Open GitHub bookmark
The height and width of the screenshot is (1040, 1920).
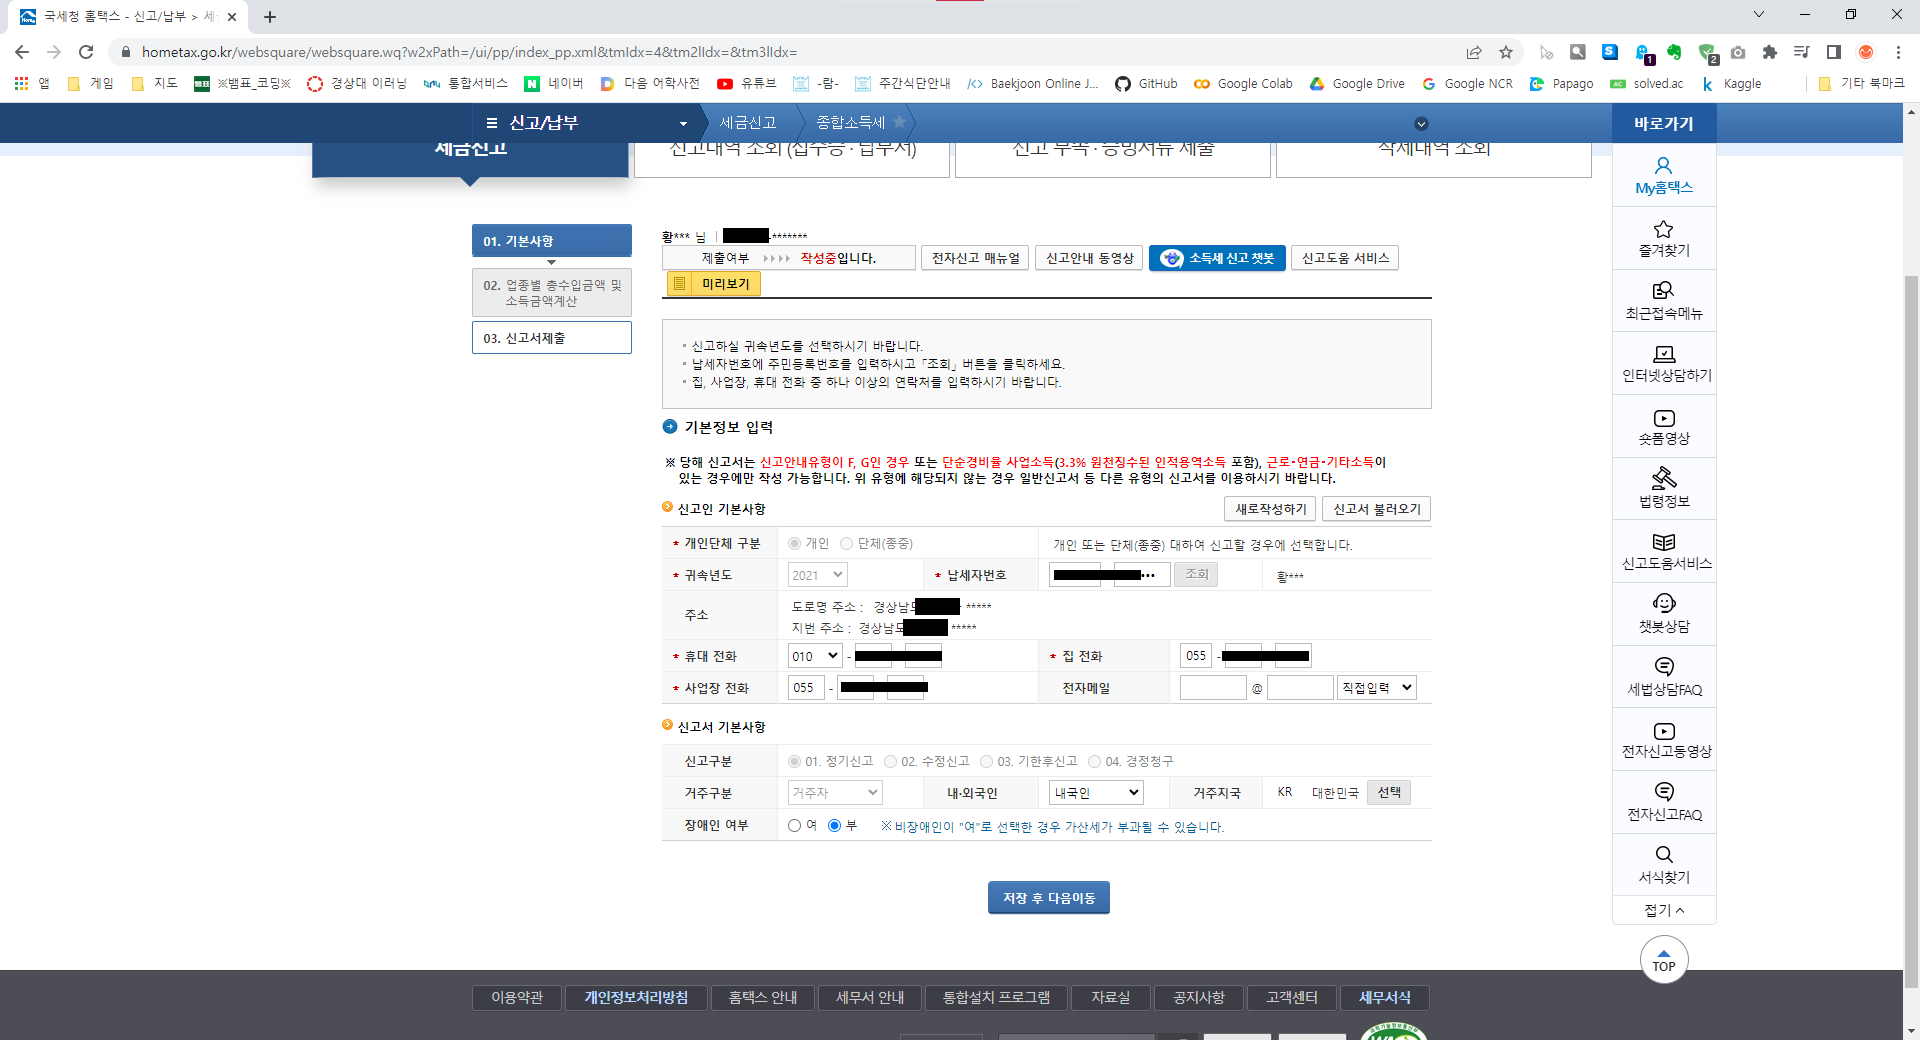tap(1146, 84)
